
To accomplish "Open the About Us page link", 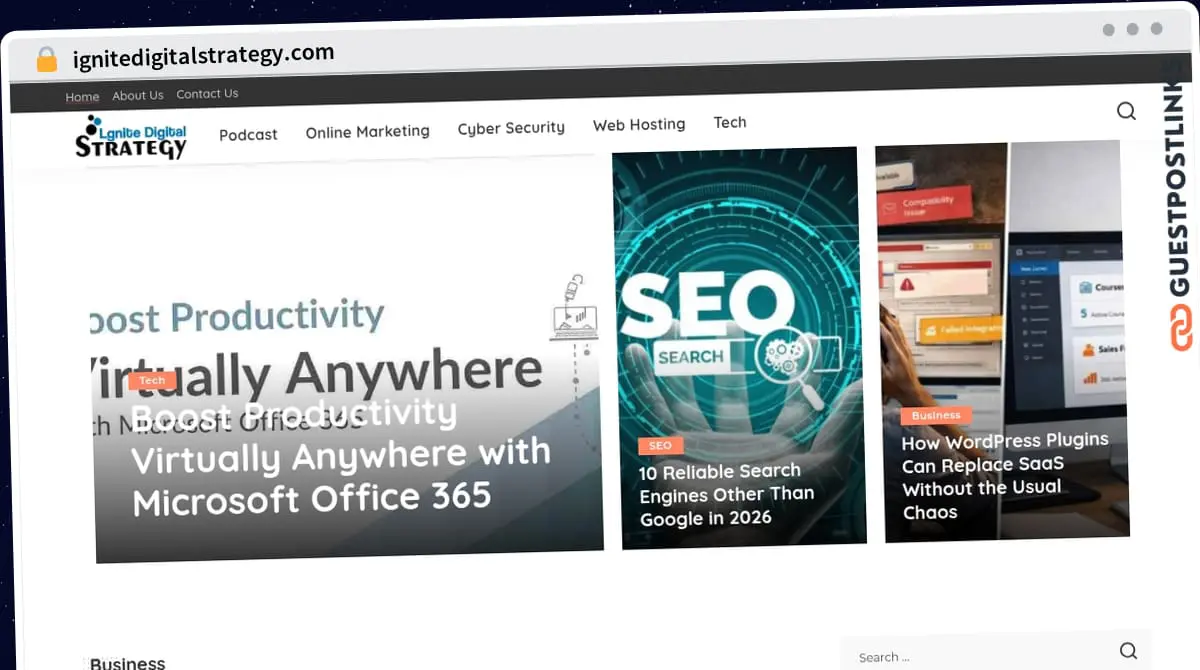I will tap(137, 95).
